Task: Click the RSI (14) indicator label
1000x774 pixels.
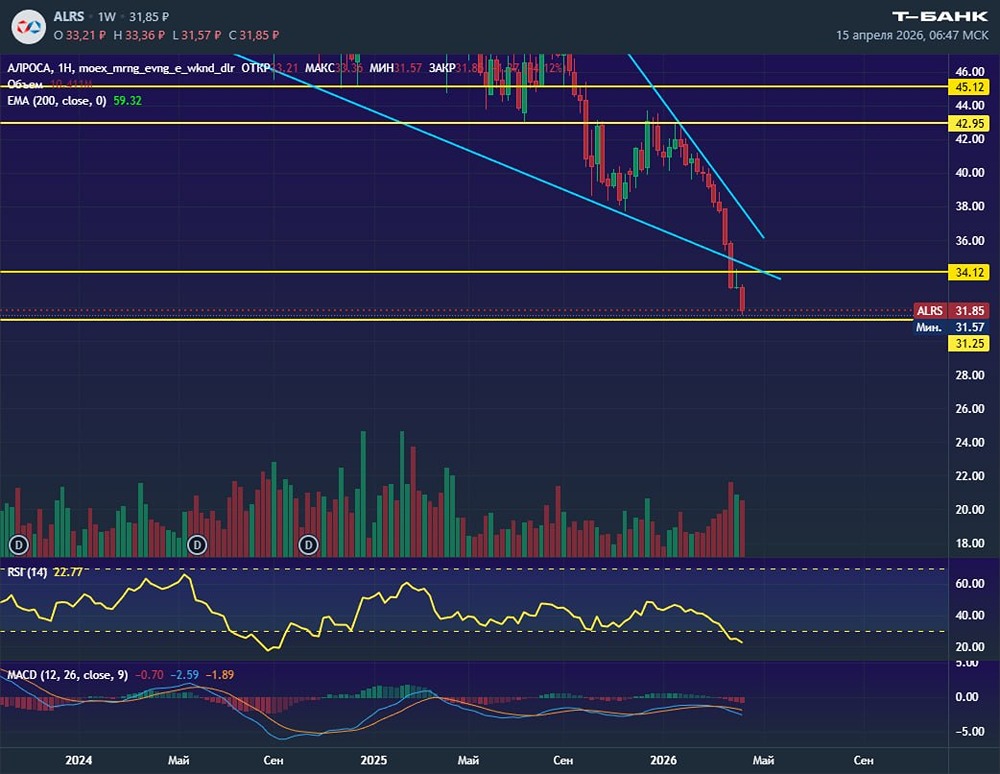Action: (x=27, y=572)
